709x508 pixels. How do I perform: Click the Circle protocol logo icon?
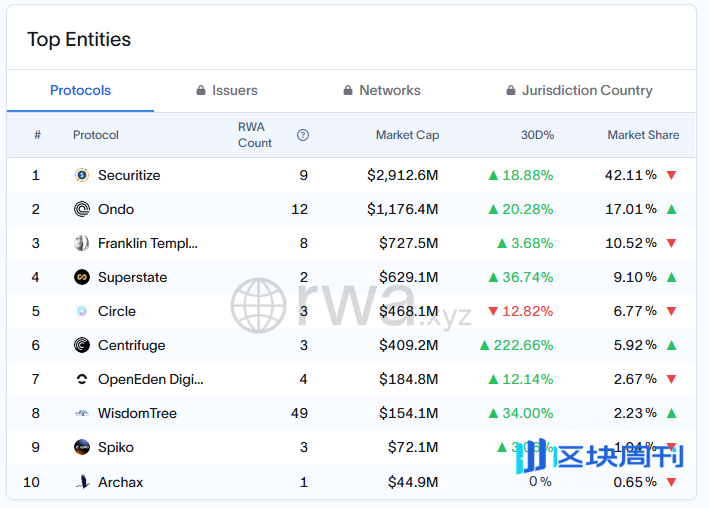(x=82, y=311)
